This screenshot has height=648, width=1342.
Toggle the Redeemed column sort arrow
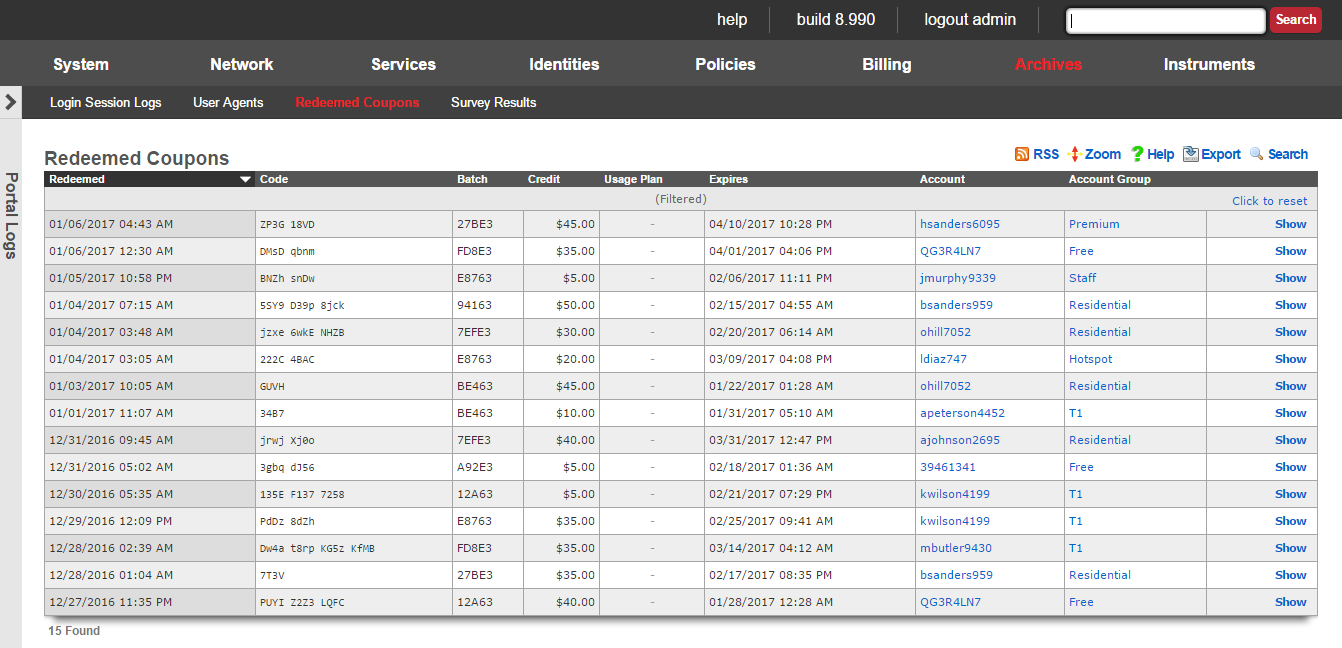(245, 180)
